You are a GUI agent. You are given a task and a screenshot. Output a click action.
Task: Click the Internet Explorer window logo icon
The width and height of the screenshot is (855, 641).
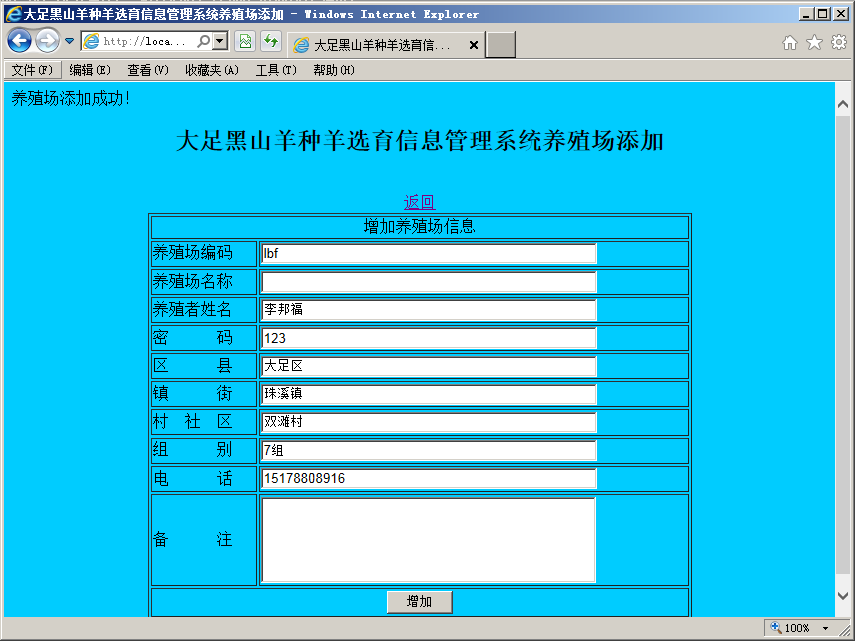click(13, 14)
